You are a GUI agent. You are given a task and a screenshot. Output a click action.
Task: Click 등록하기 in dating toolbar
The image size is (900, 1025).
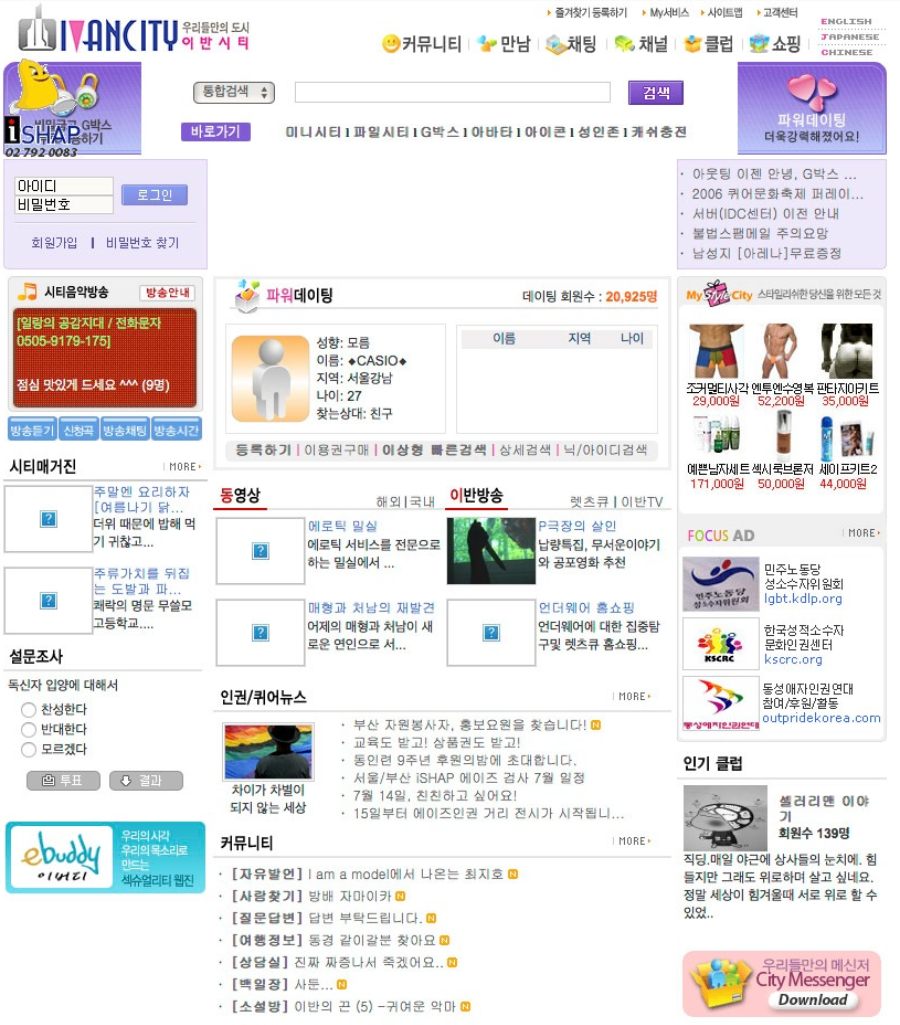tap(263, 450)
